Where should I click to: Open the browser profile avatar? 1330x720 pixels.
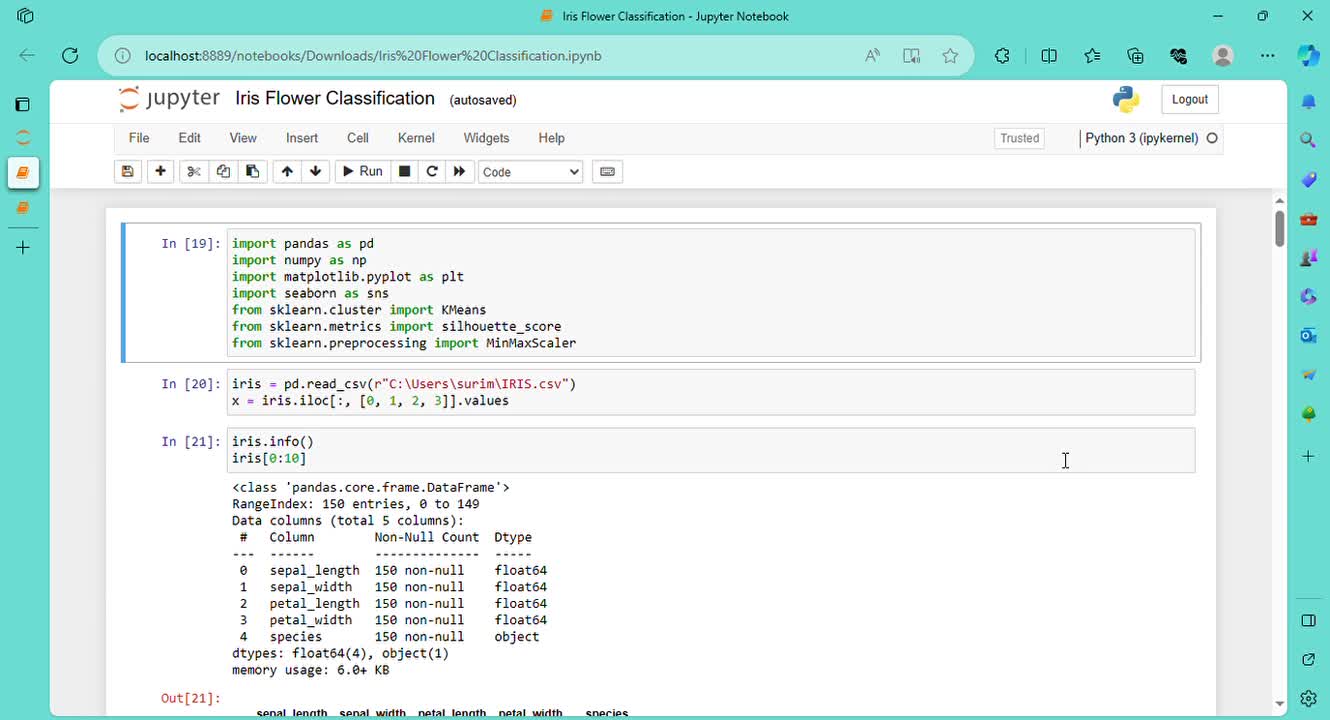[1223, 56]
